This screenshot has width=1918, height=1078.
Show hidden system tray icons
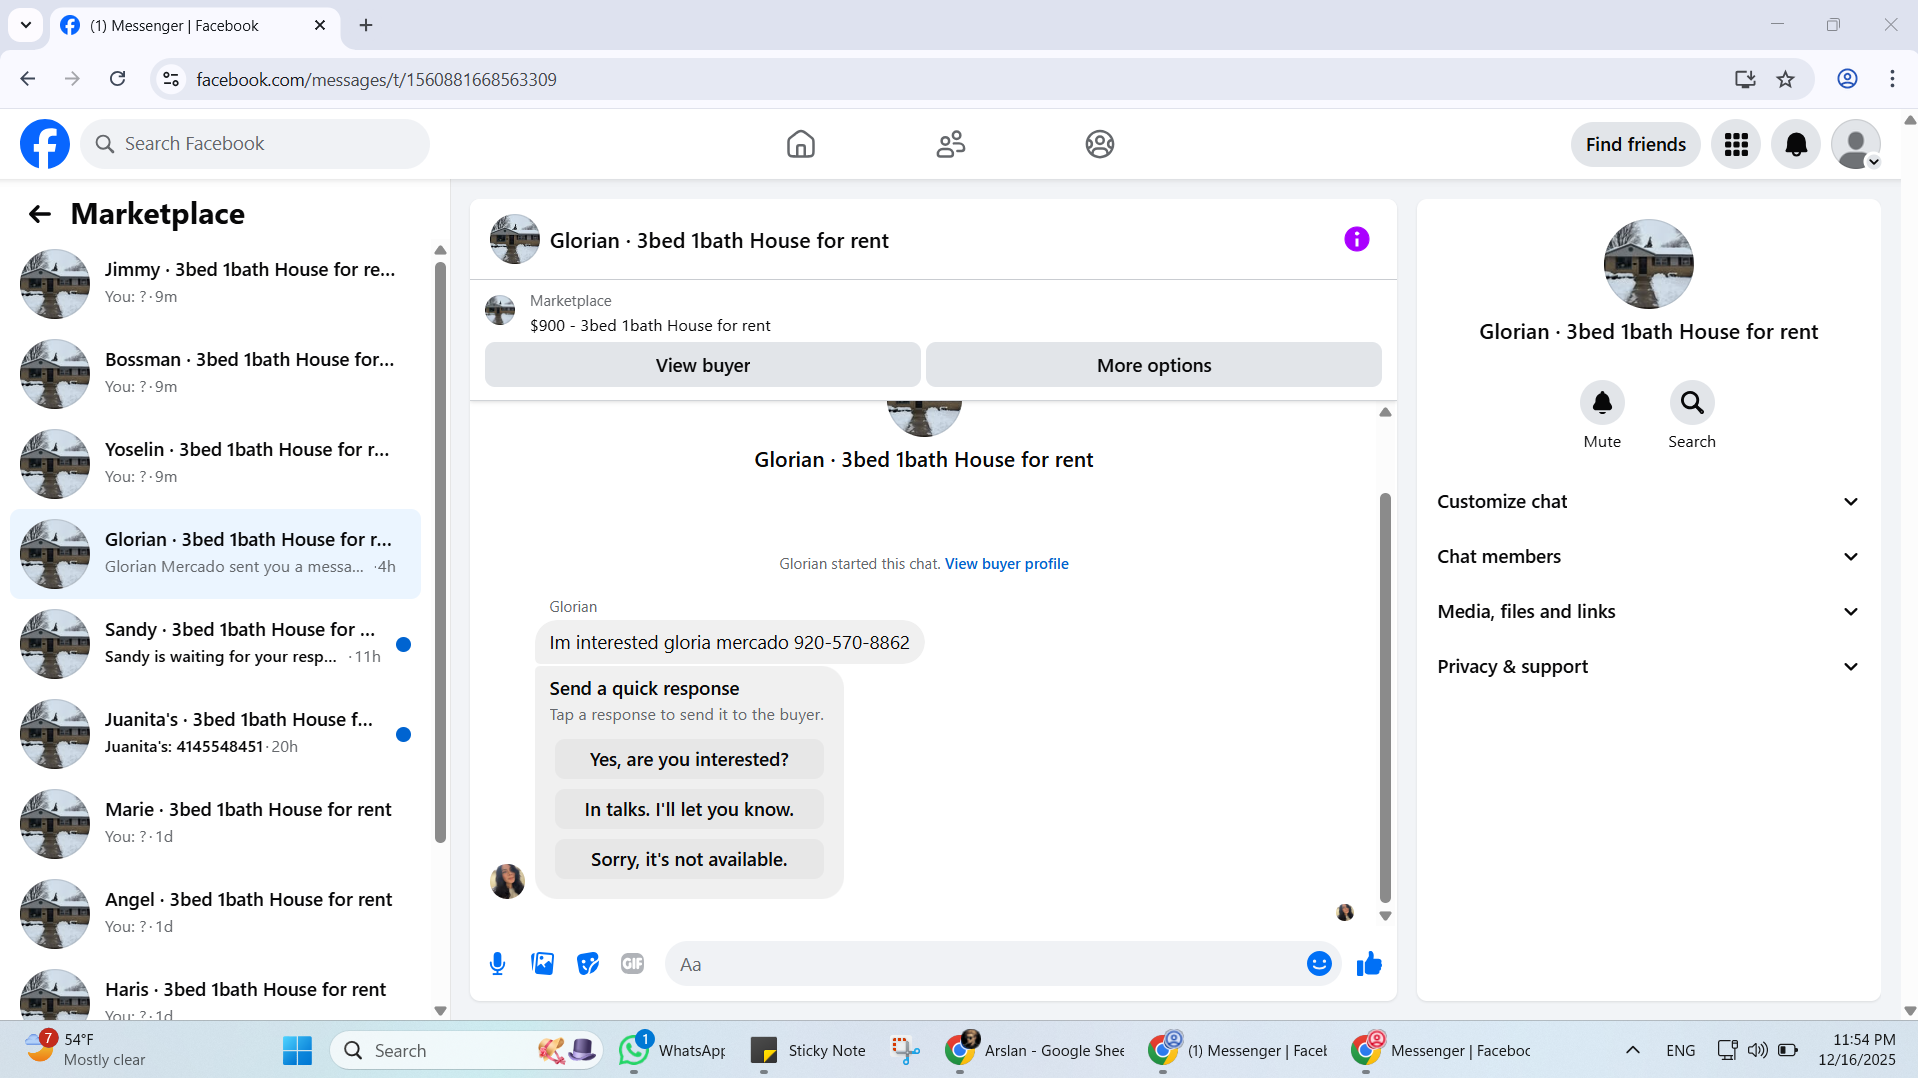pyautogui.click(x=1632, y=1050)
